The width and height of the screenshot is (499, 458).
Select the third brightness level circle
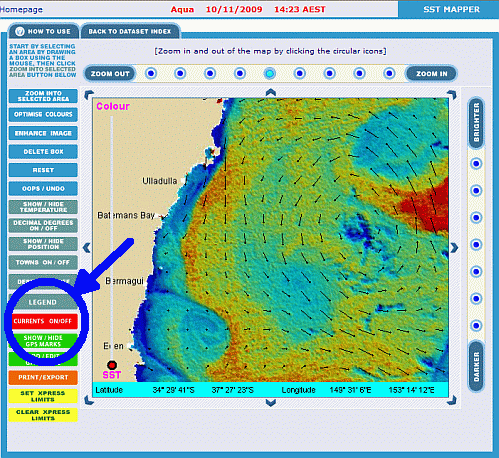[476, 218]
